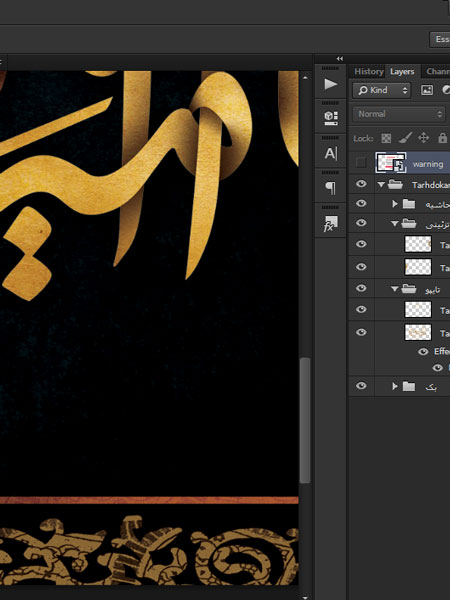
Task: Click the lock all padlock icon
Action: [442, 138]
